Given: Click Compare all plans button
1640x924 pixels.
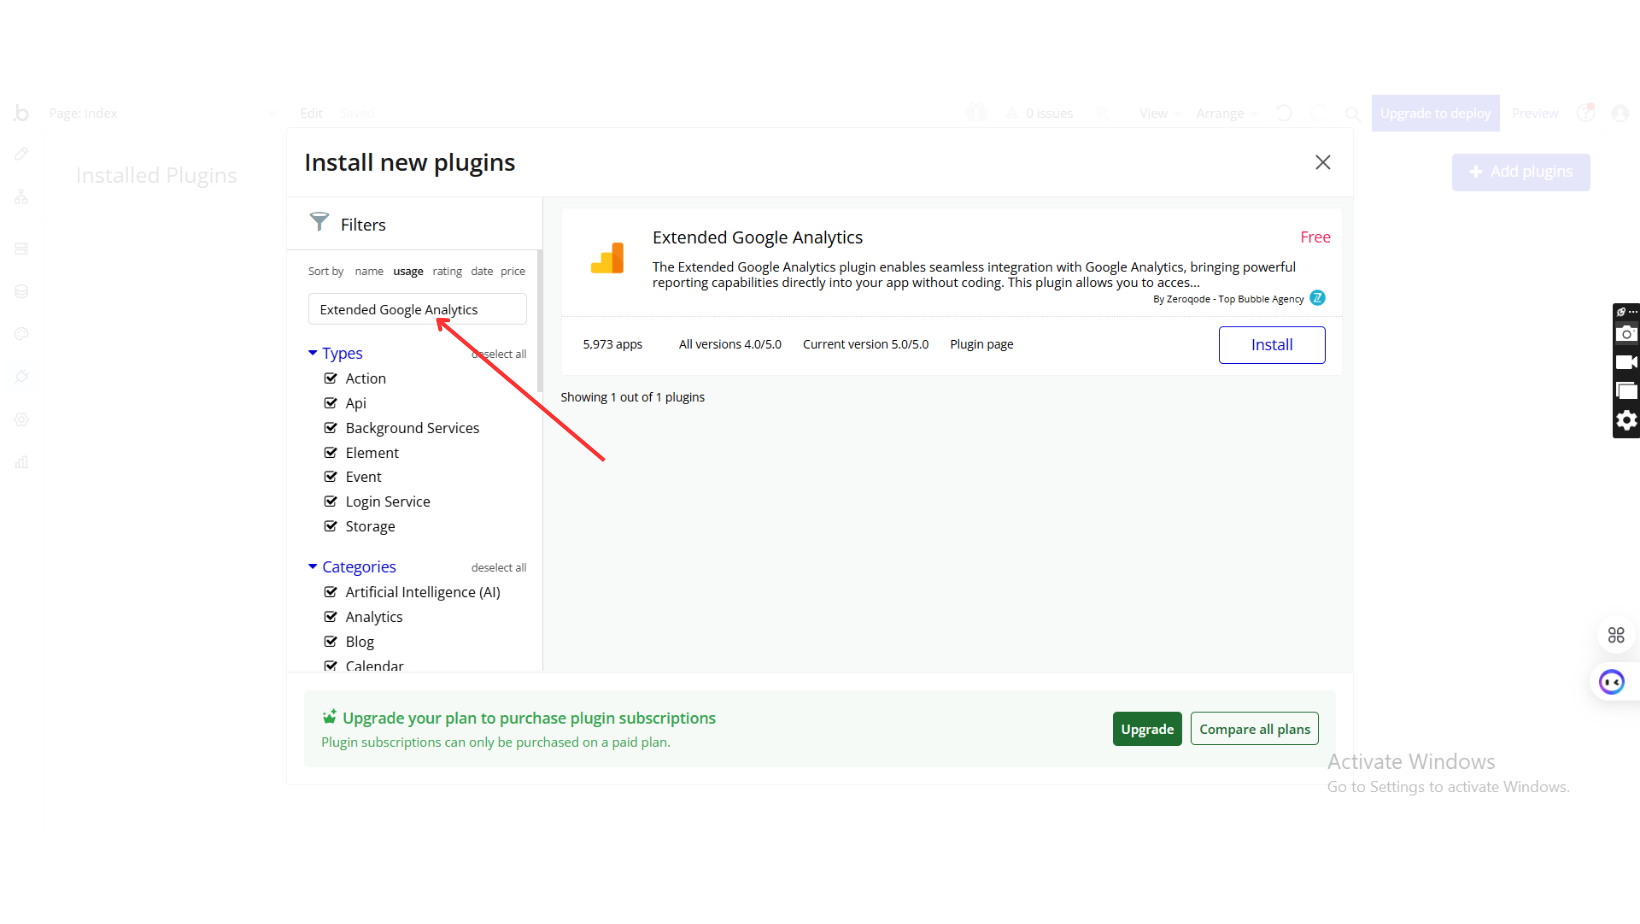Looking at the screenshot, I should (x=1254, y=729).
